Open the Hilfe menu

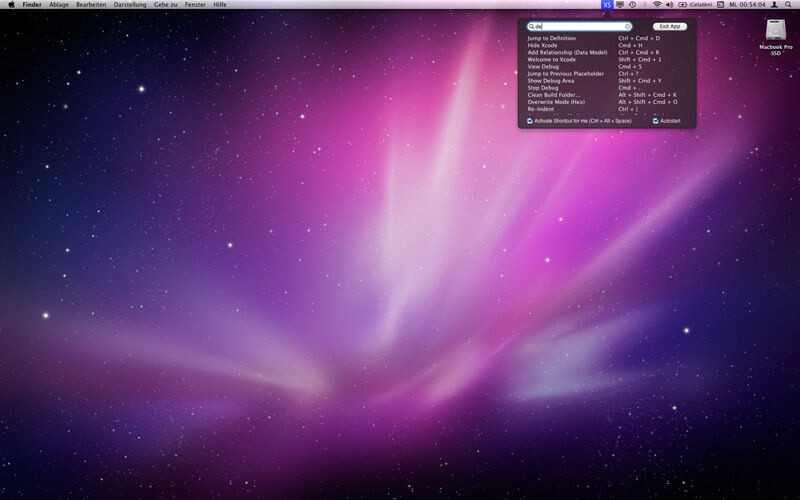220,5
